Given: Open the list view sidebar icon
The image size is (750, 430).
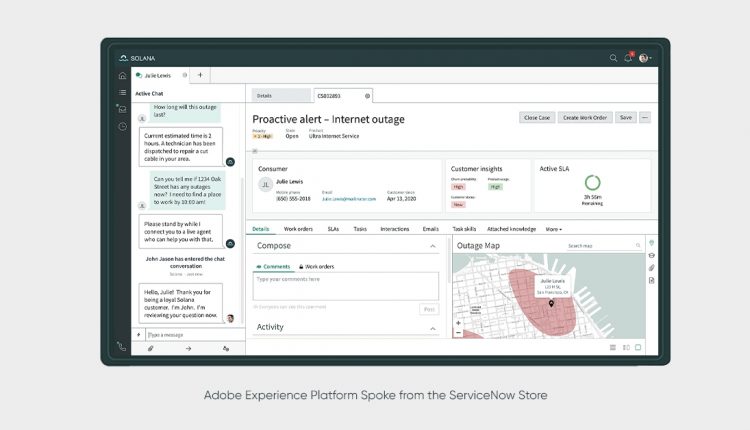Looking at the screenshot, I should [122, 92].
